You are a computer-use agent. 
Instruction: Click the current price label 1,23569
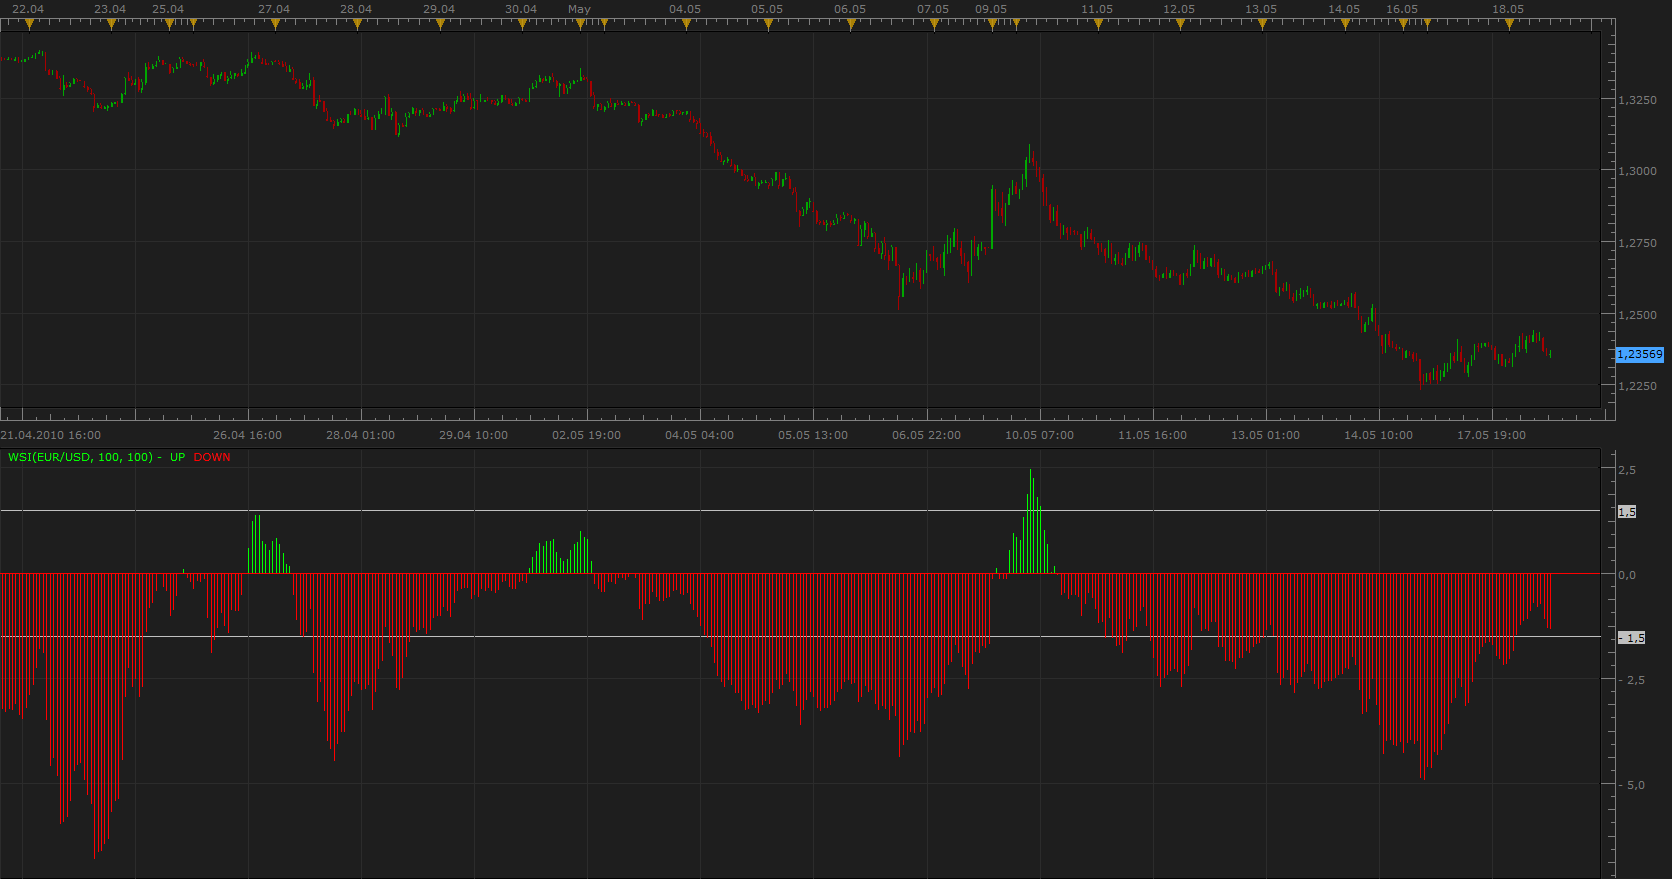click(1640, 354)
